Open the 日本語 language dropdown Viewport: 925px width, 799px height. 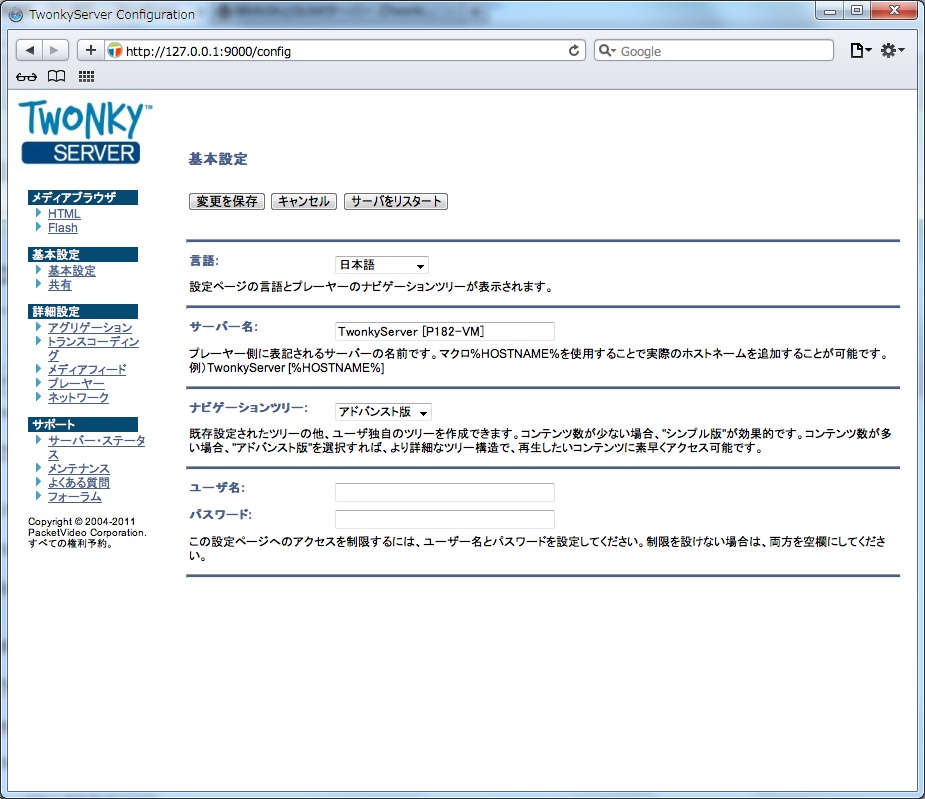coord(382,265)
